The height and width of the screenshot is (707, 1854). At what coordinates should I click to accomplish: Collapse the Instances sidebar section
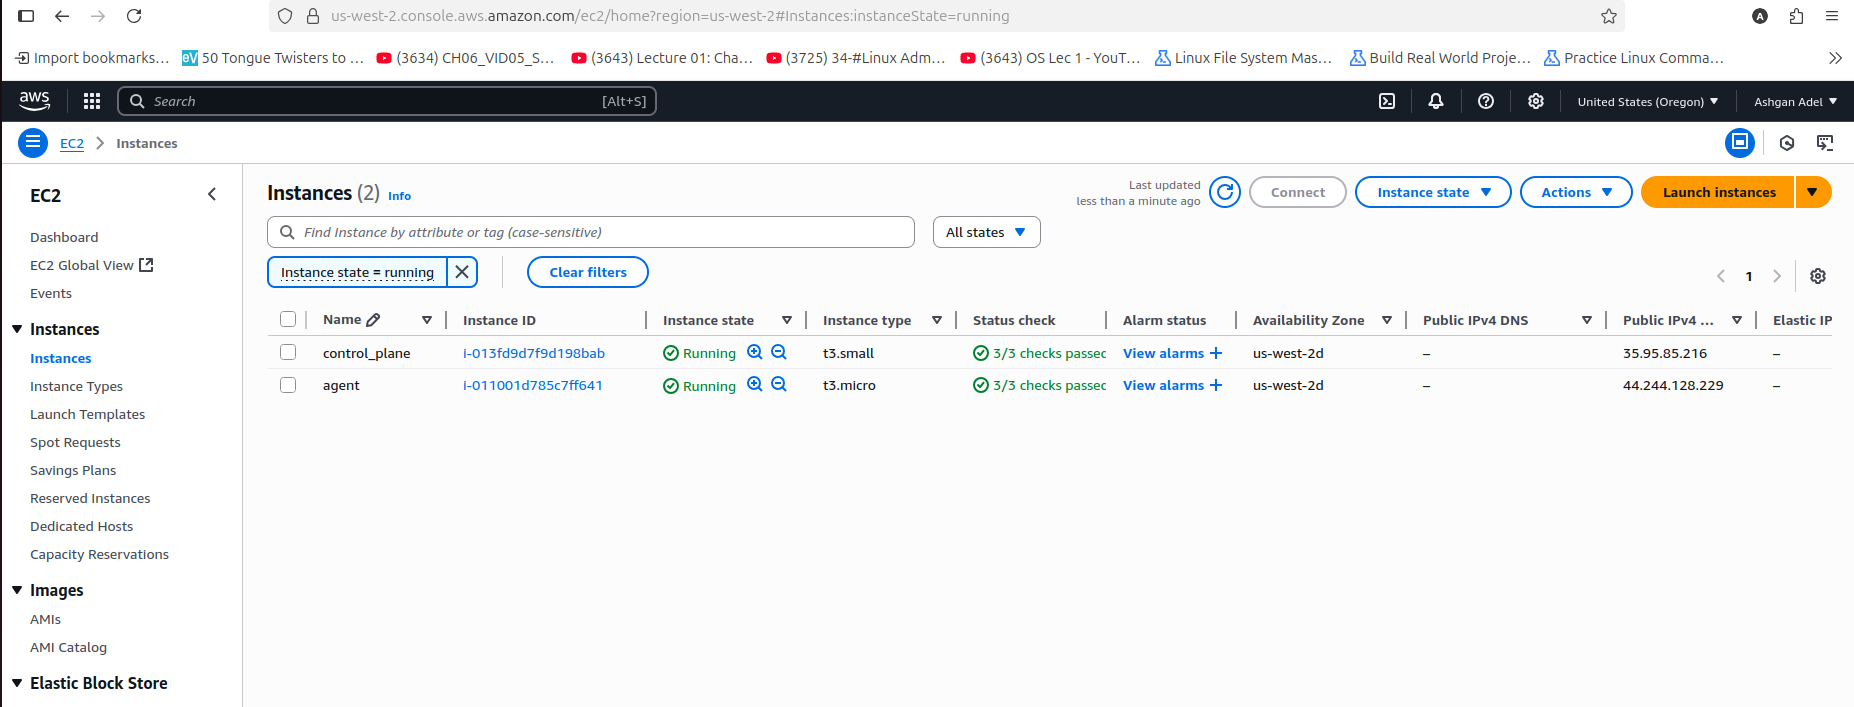click(17, 329)
